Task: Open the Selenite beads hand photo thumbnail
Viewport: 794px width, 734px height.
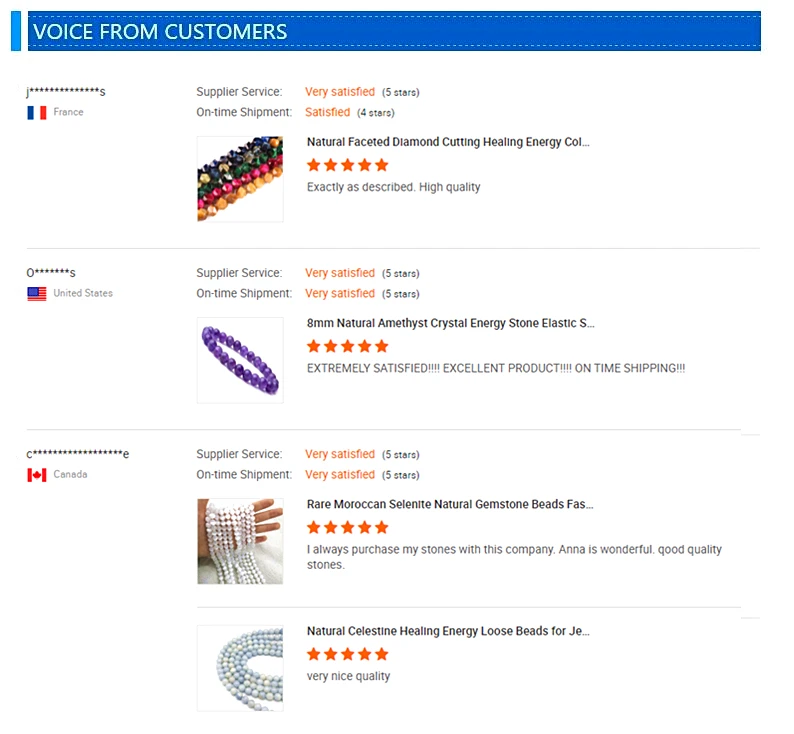Action: pos(240,541)
